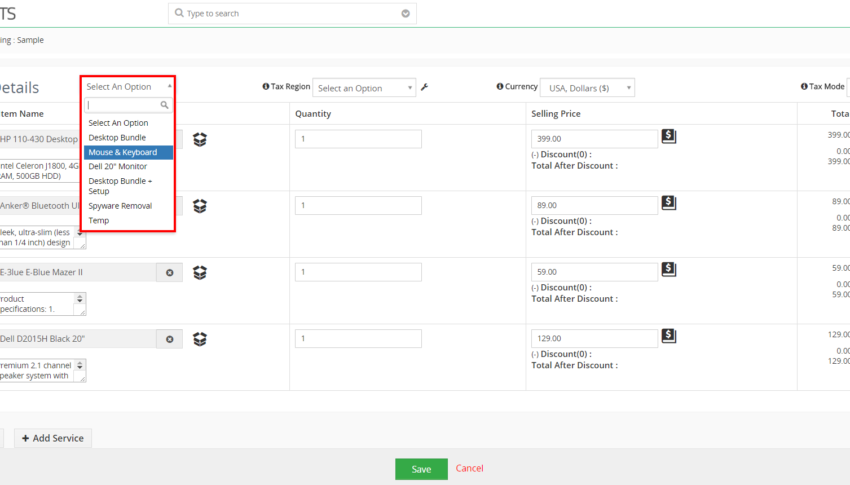This screenshot has width=850, height=485.
Task: Click selling price field showing 59.00
Action: (595, 272)
